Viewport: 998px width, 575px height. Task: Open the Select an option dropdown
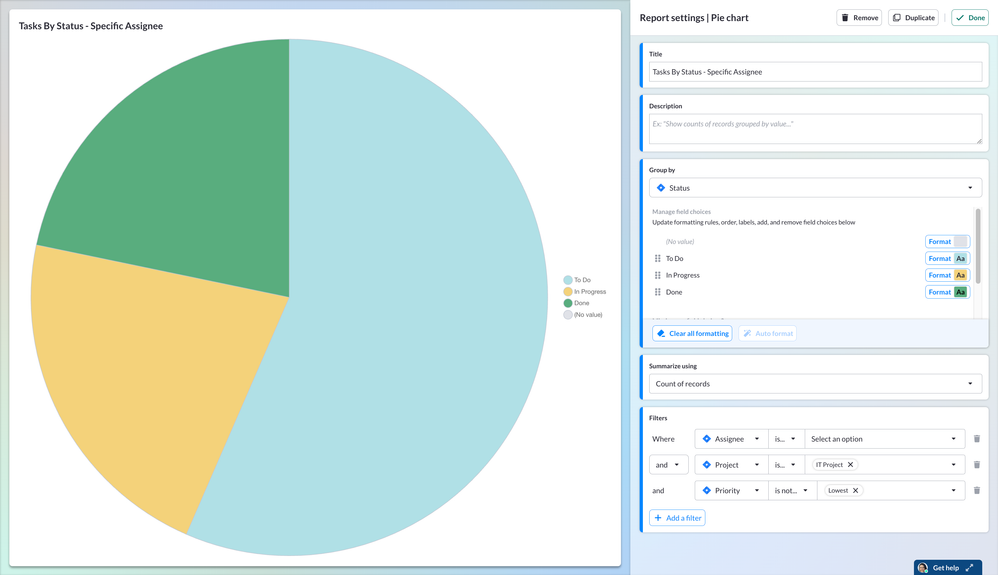pos(884,439)
